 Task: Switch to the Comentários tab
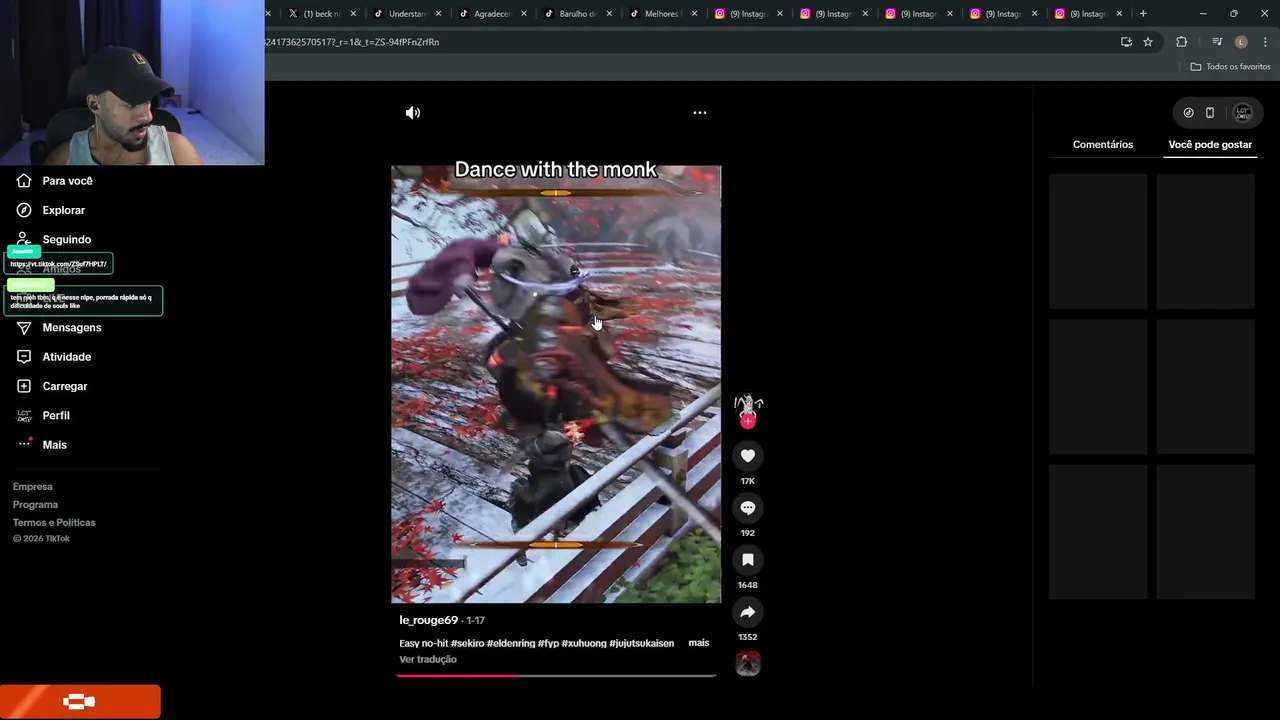click(x=1103, y=145)
